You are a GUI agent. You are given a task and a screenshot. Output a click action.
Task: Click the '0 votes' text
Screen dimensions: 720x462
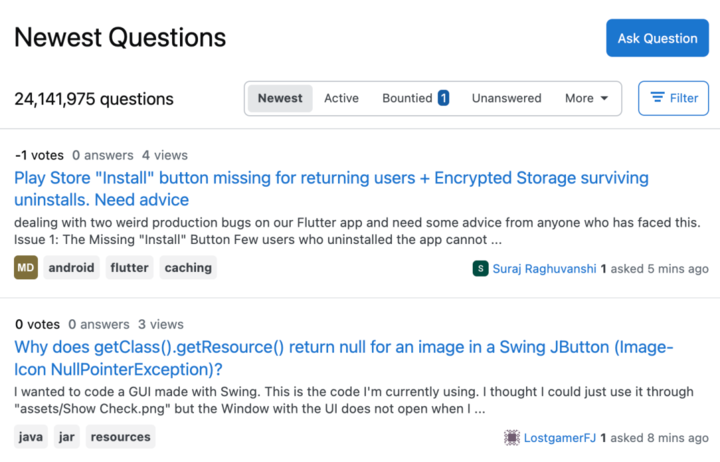(37, 324)
